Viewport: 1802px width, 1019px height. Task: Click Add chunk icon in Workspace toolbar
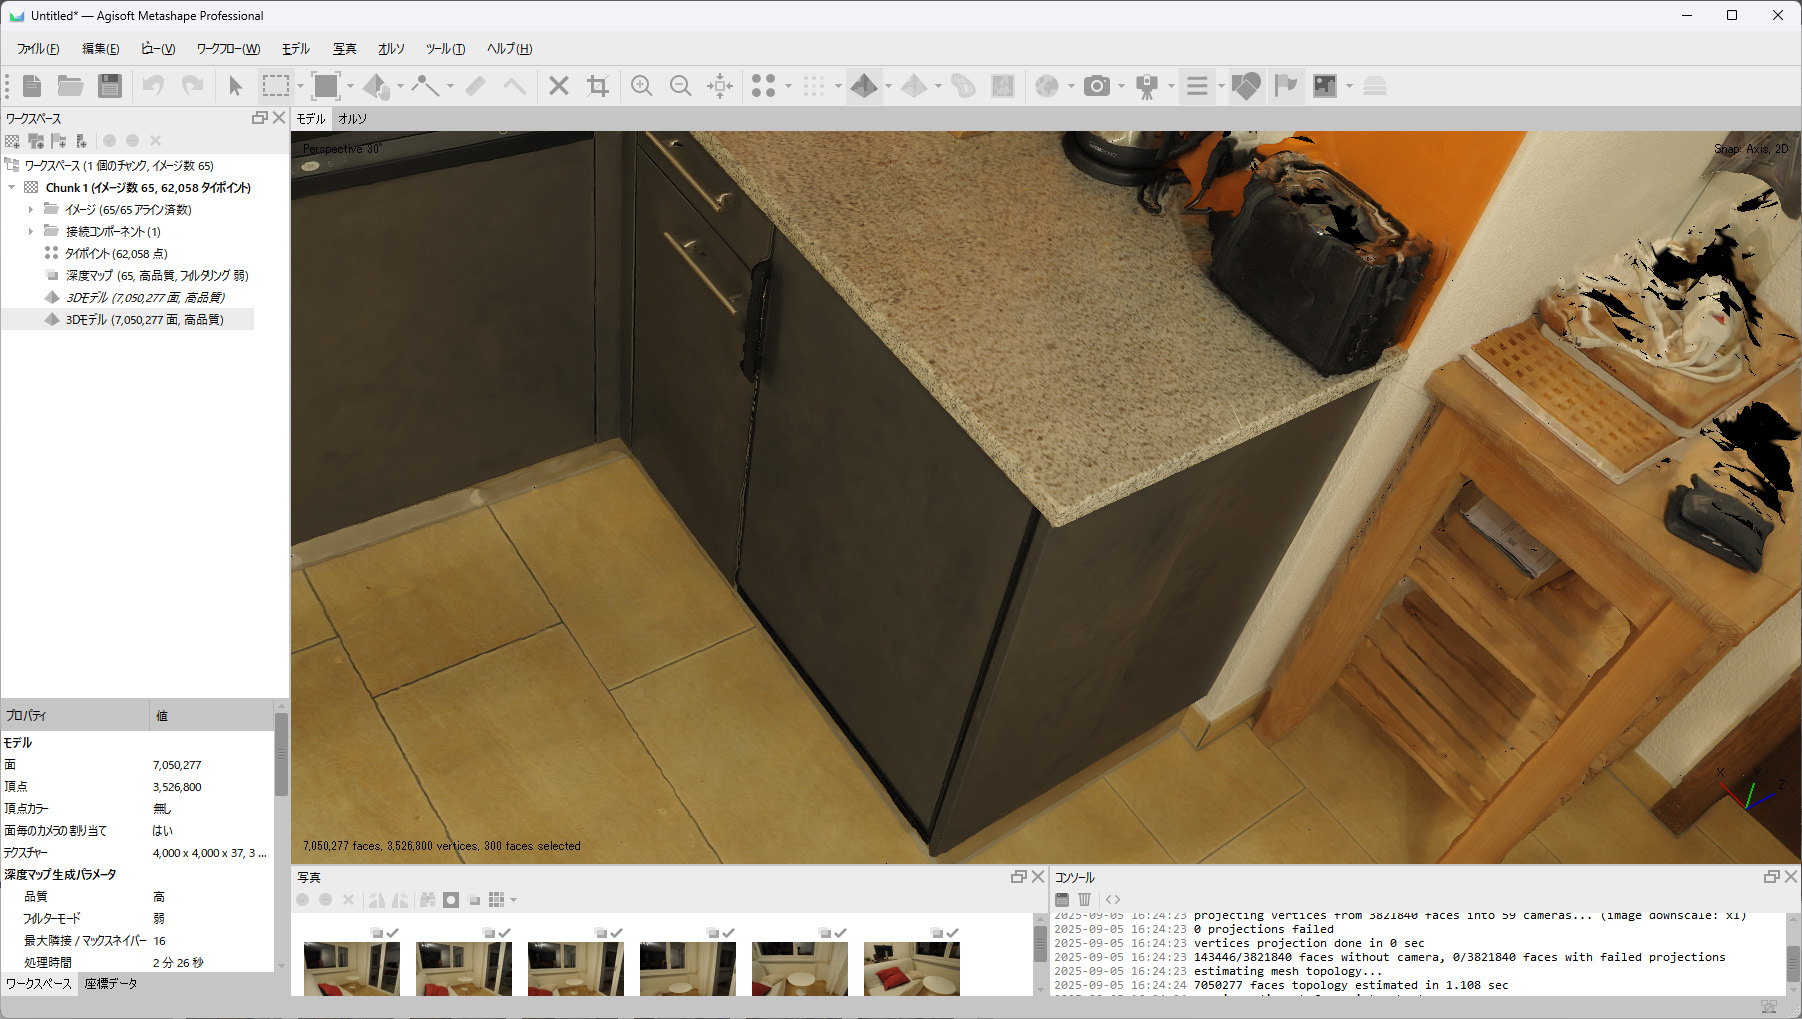[x=12, y=141]
